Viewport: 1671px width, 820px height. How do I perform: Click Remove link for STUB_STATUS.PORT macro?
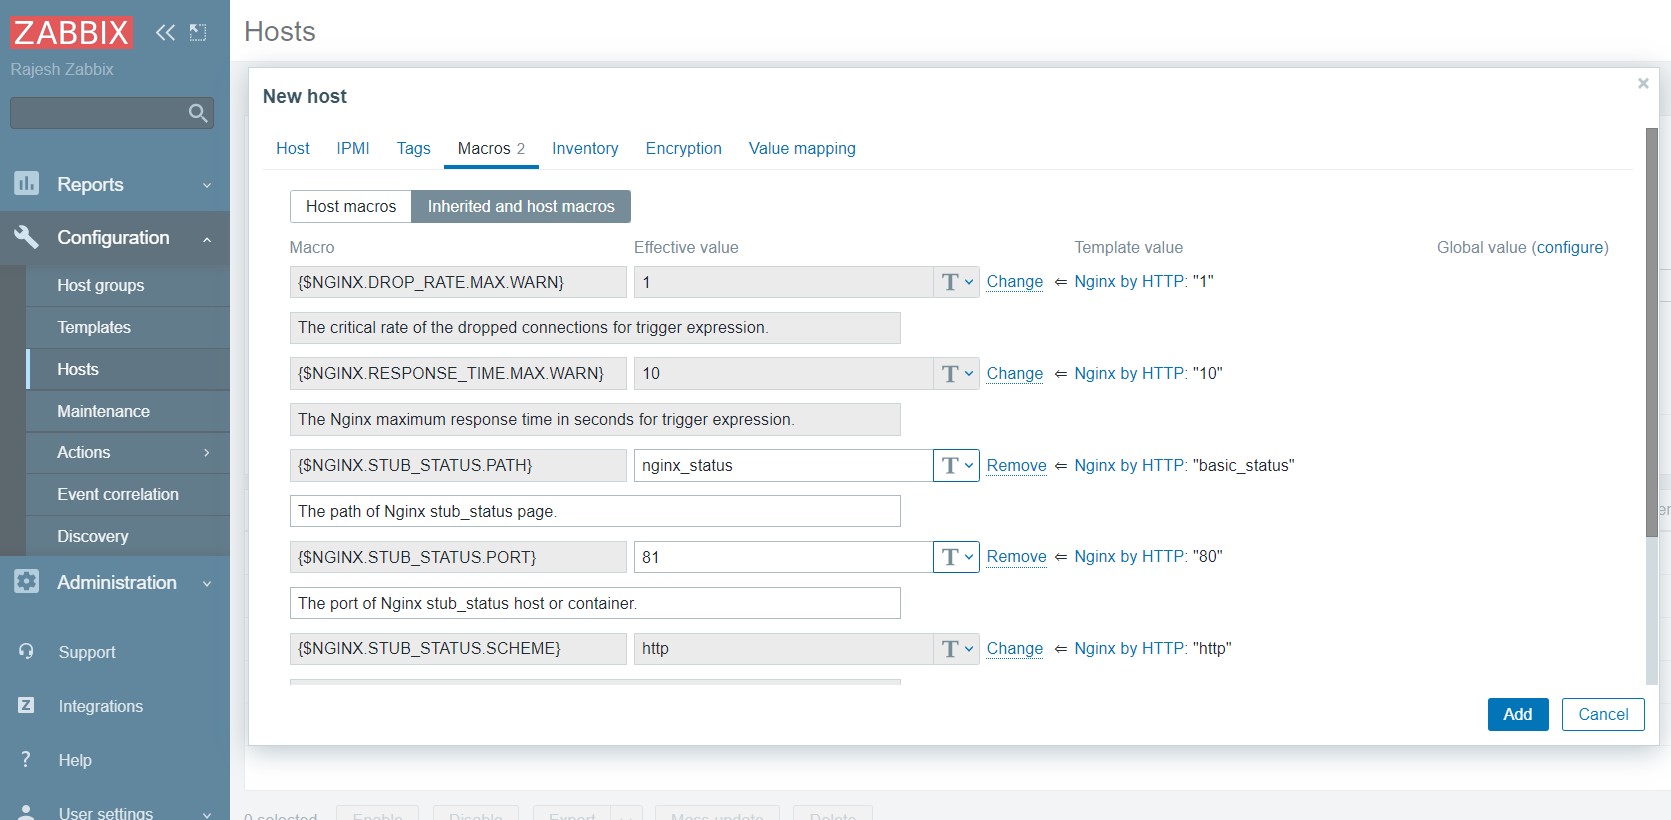[x=1016, y=557]
